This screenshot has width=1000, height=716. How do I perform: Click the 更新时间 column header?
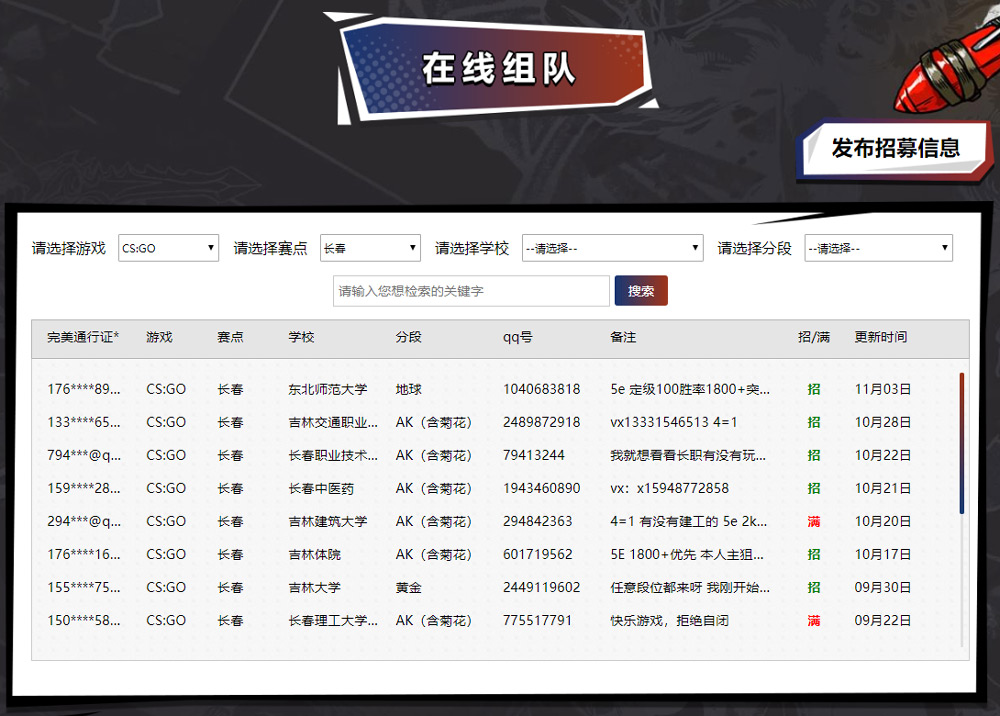(x=880, y=337)
